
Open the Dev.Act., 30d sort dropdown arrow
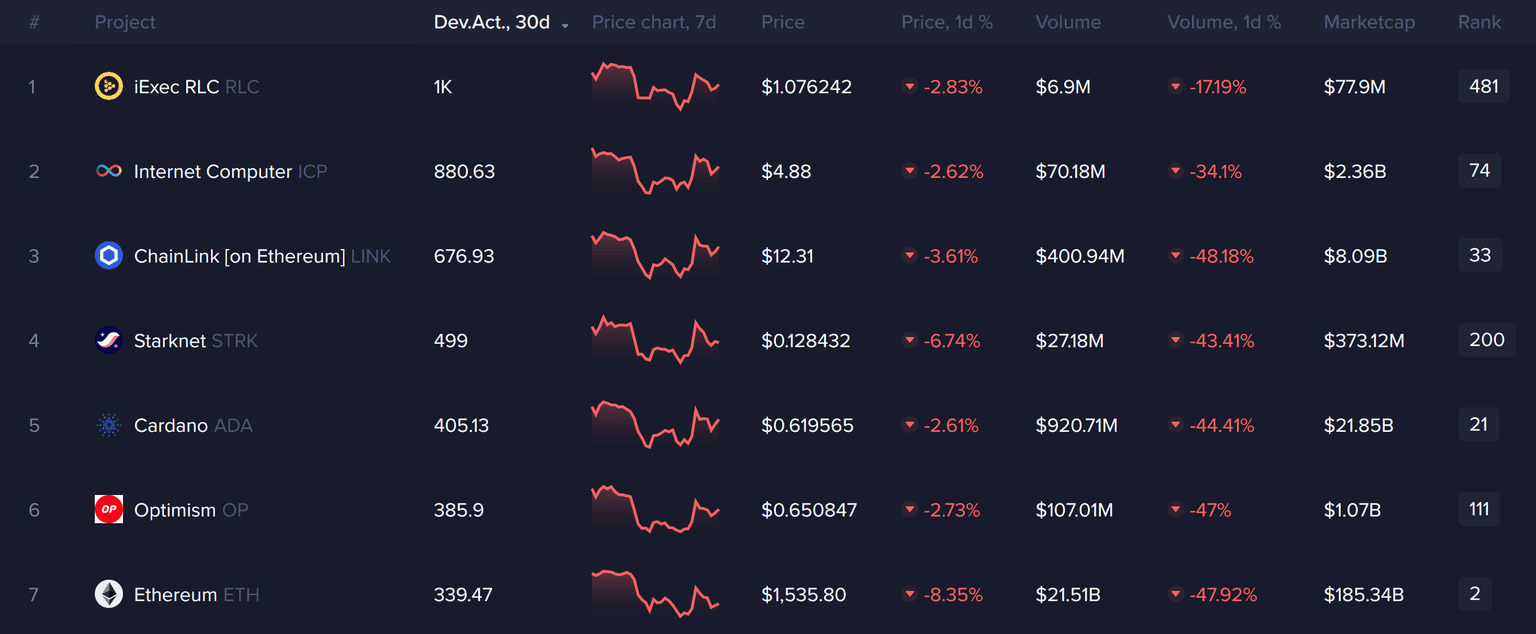566,24
